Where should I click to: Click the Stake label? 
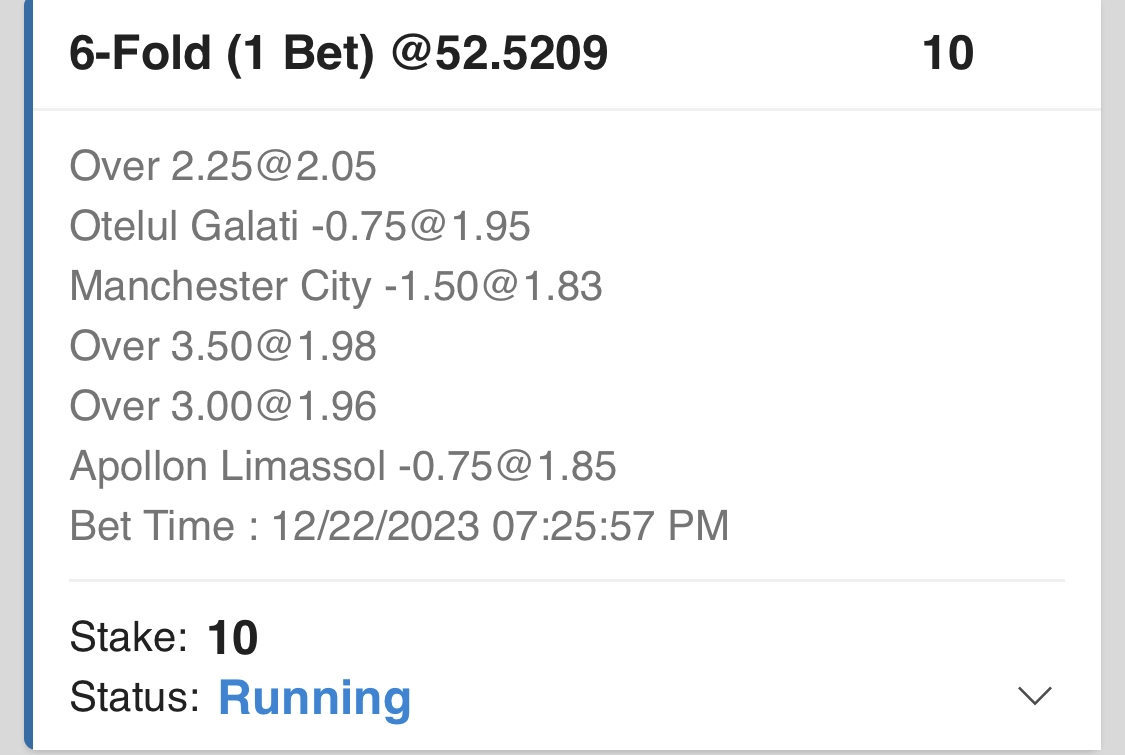click(x=128, y=636)
